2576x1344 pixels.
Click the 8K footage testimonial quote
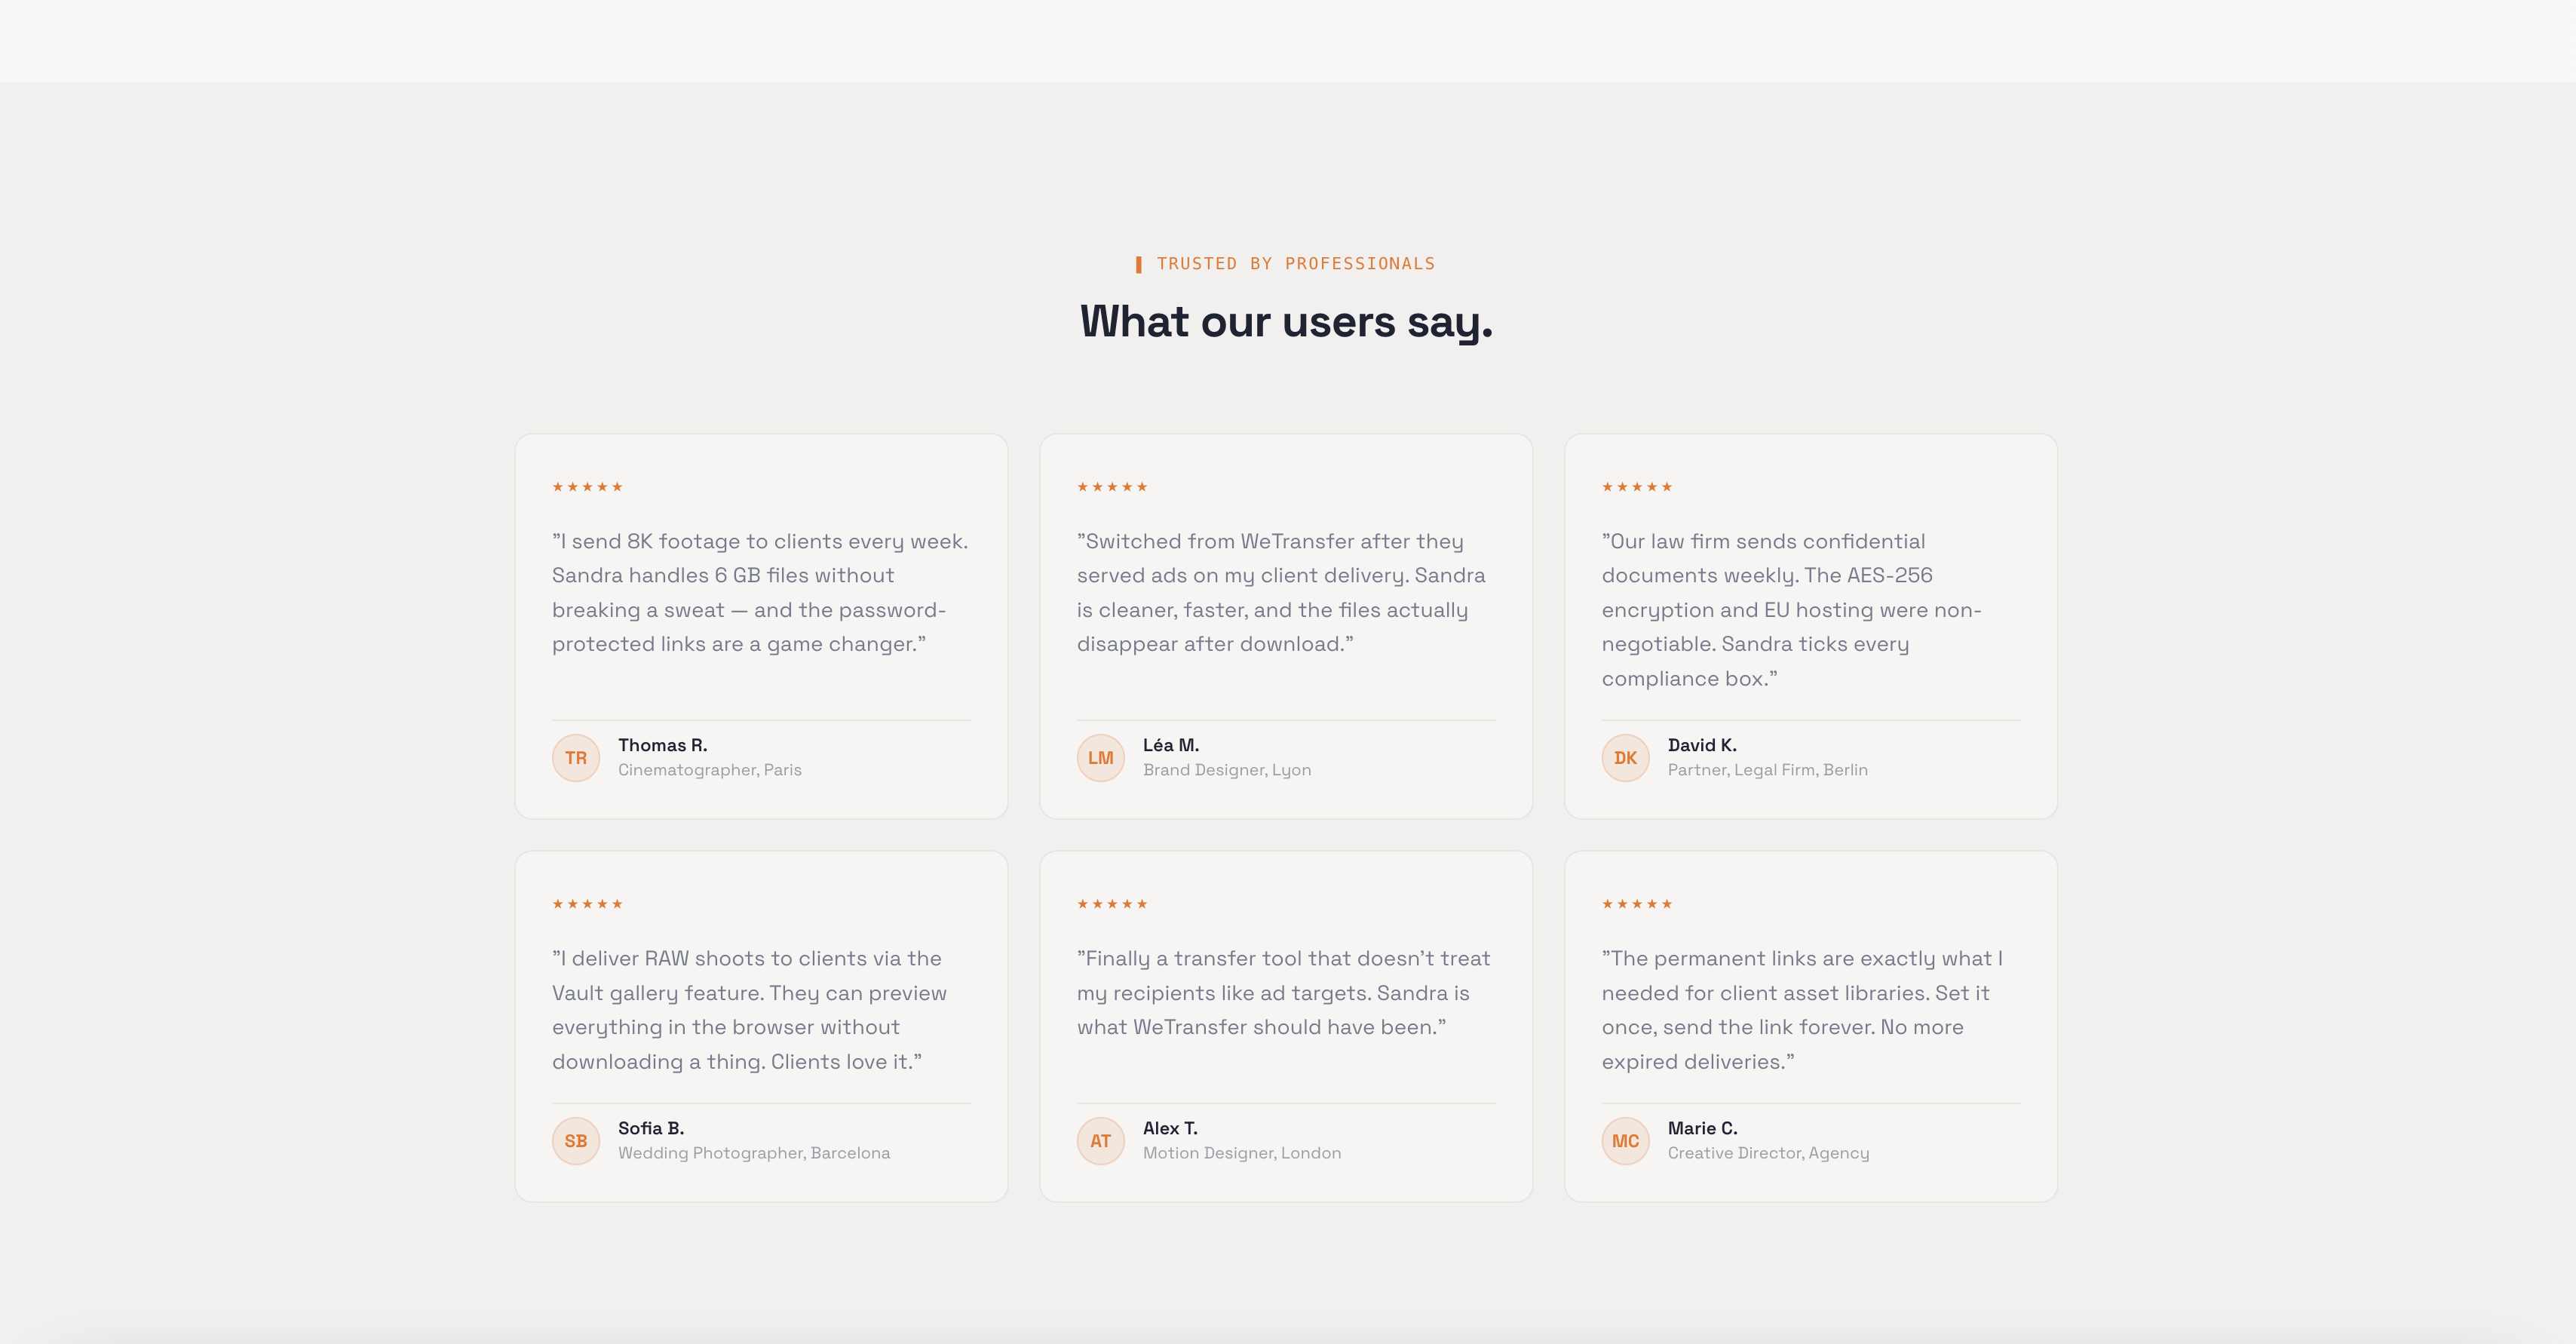[760, 592]
